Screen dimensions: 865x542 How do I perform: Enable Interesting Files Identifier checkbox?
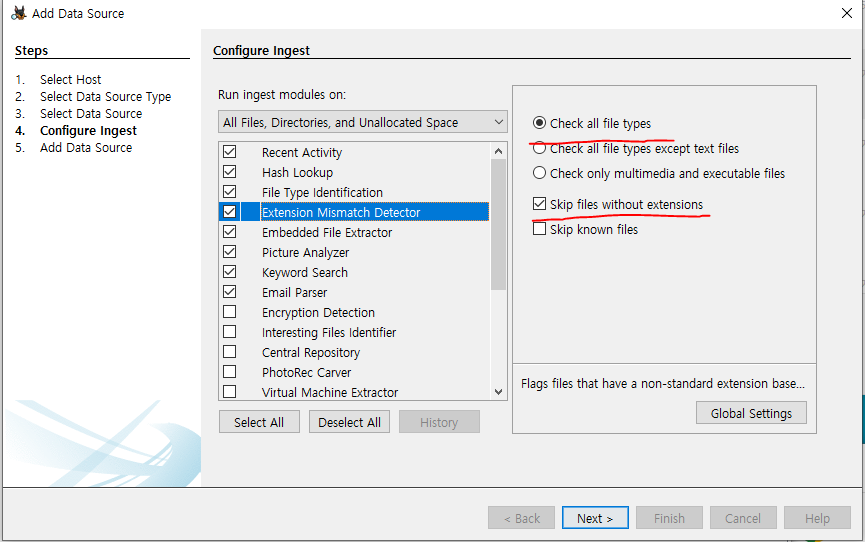229,332
